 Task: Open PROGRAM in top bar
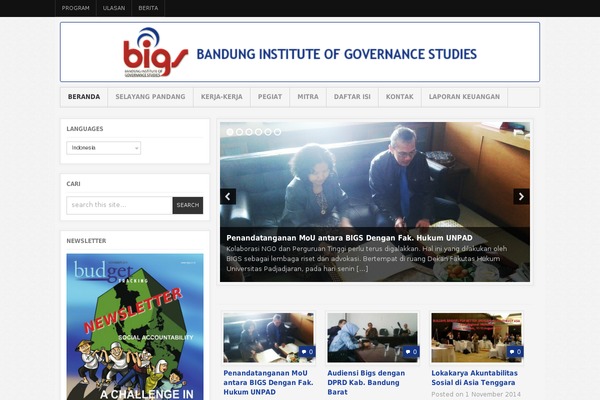(76, 8)
